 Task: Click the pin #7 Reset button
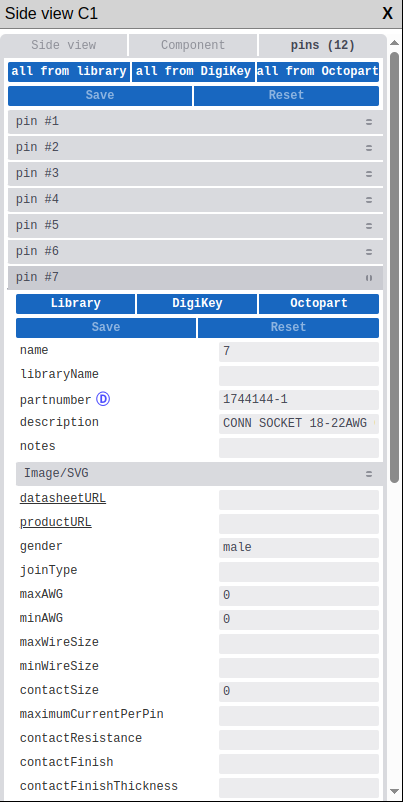pyautogui.click(x=288, y=328)
